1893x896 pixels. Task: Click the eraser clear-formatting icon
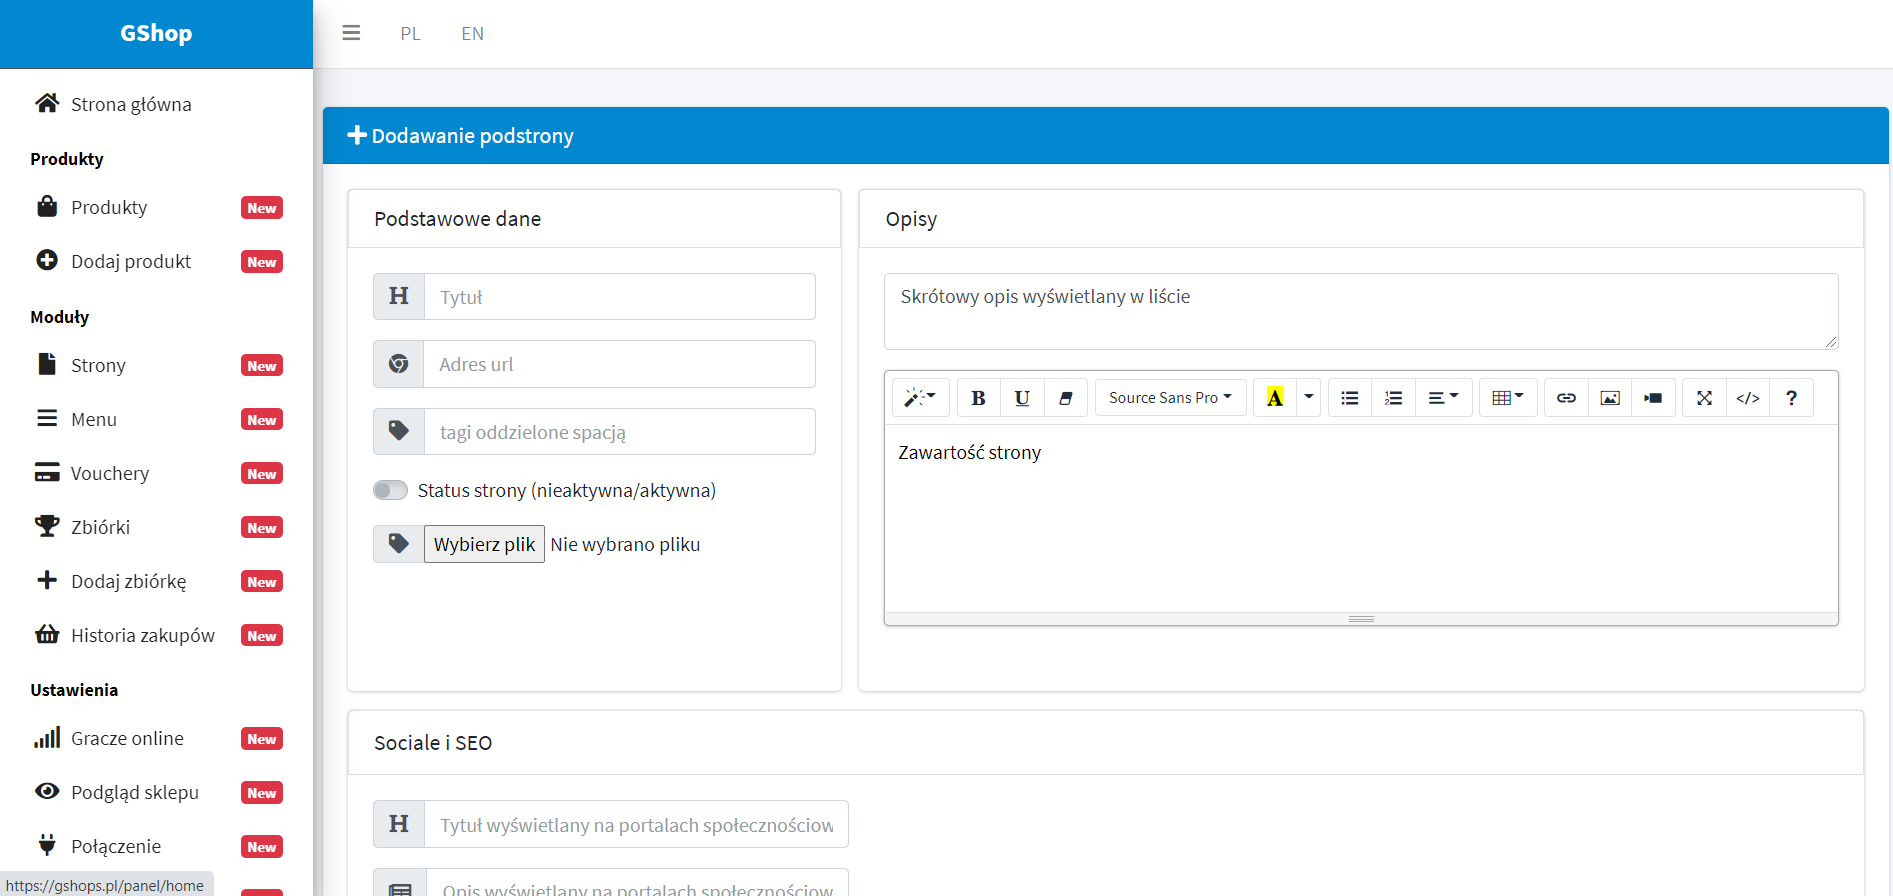pos(1065,398)
